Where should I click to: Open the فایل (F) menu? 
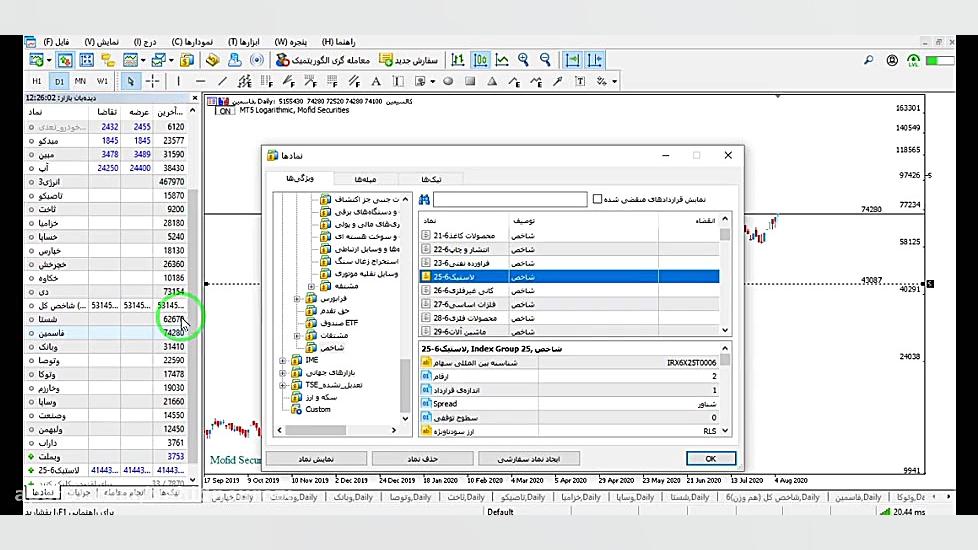(x=57, y=42)
